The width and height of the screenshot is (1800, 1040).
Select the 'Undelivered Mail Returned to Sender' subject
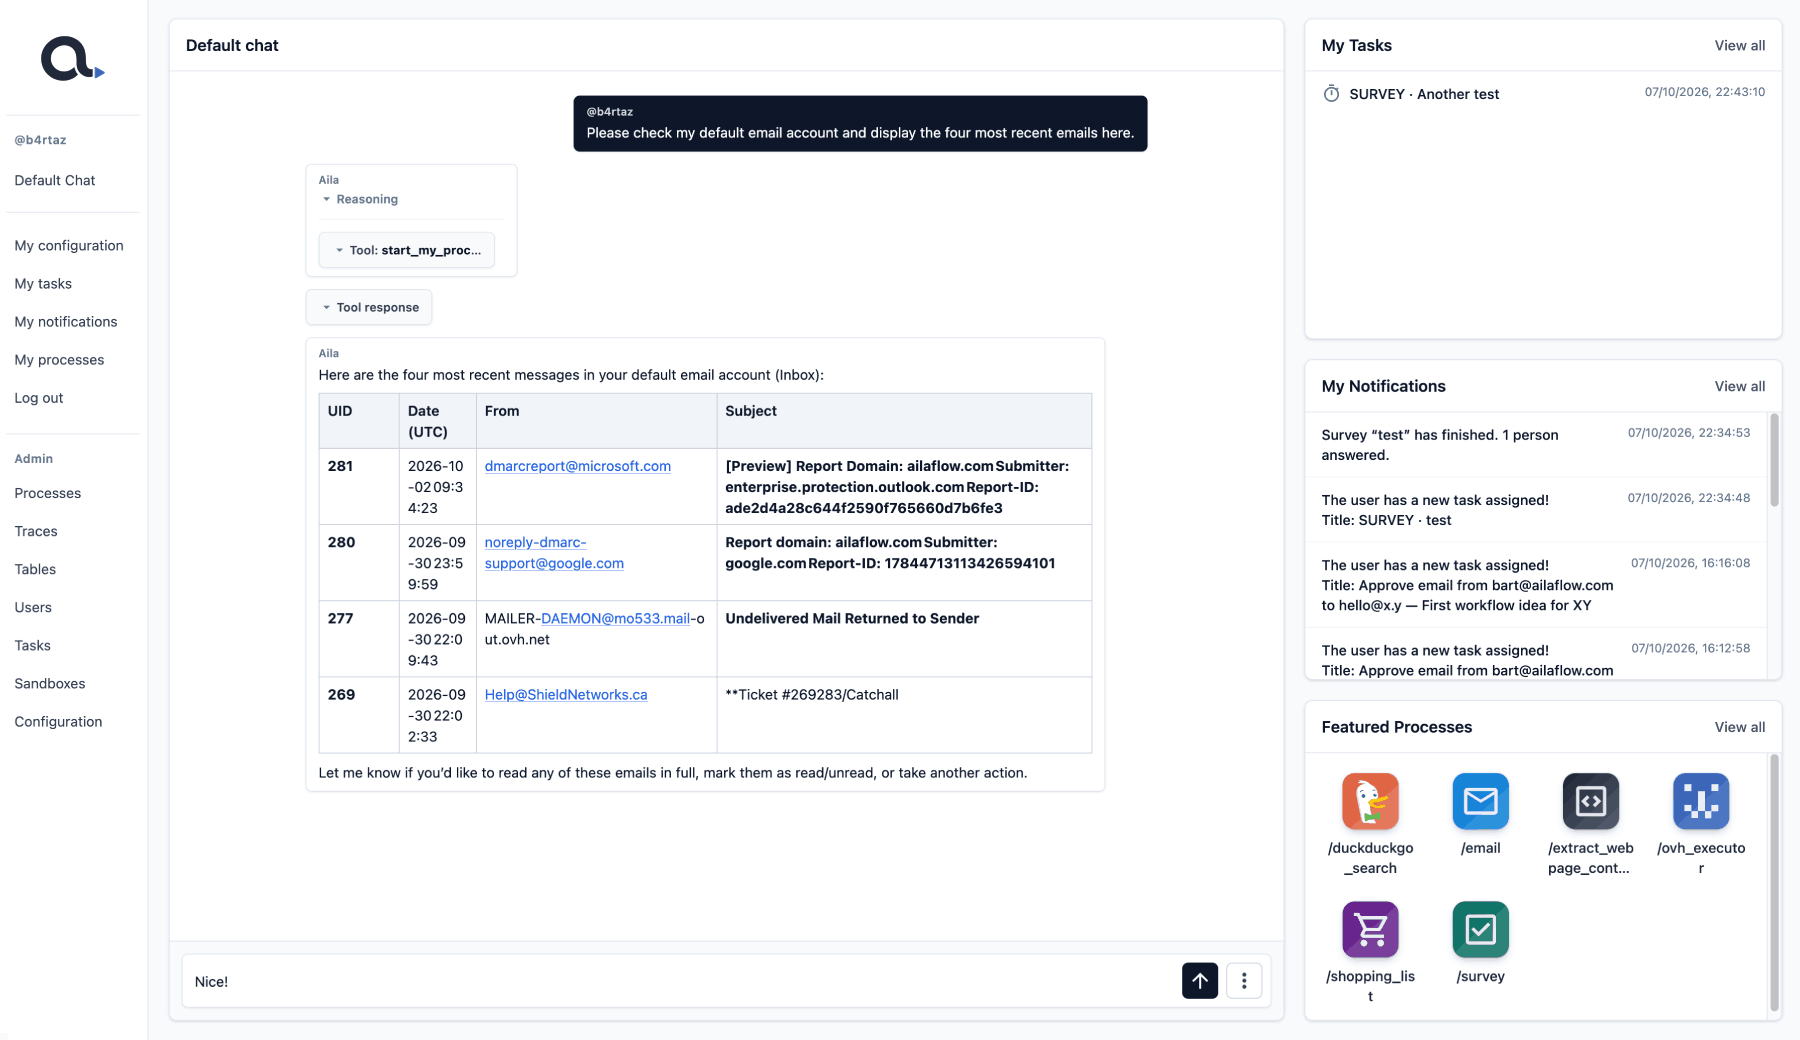pyautogui.click(x=852, y=618)
